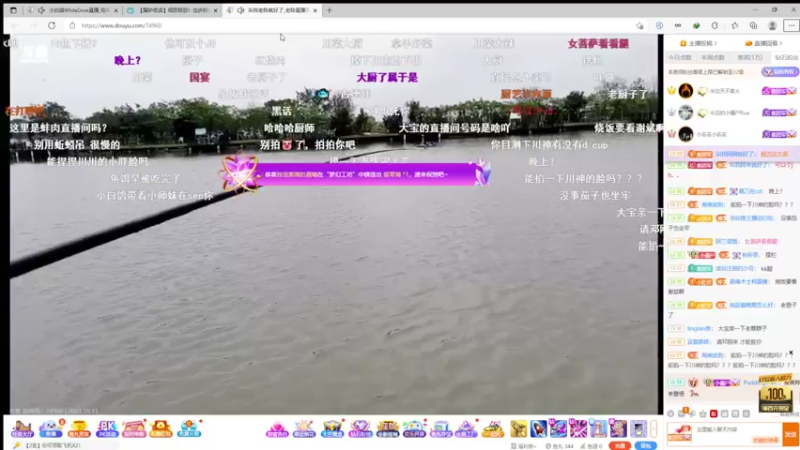
Task: Select the fireworks burst gift icon
Action: (304, 429)
